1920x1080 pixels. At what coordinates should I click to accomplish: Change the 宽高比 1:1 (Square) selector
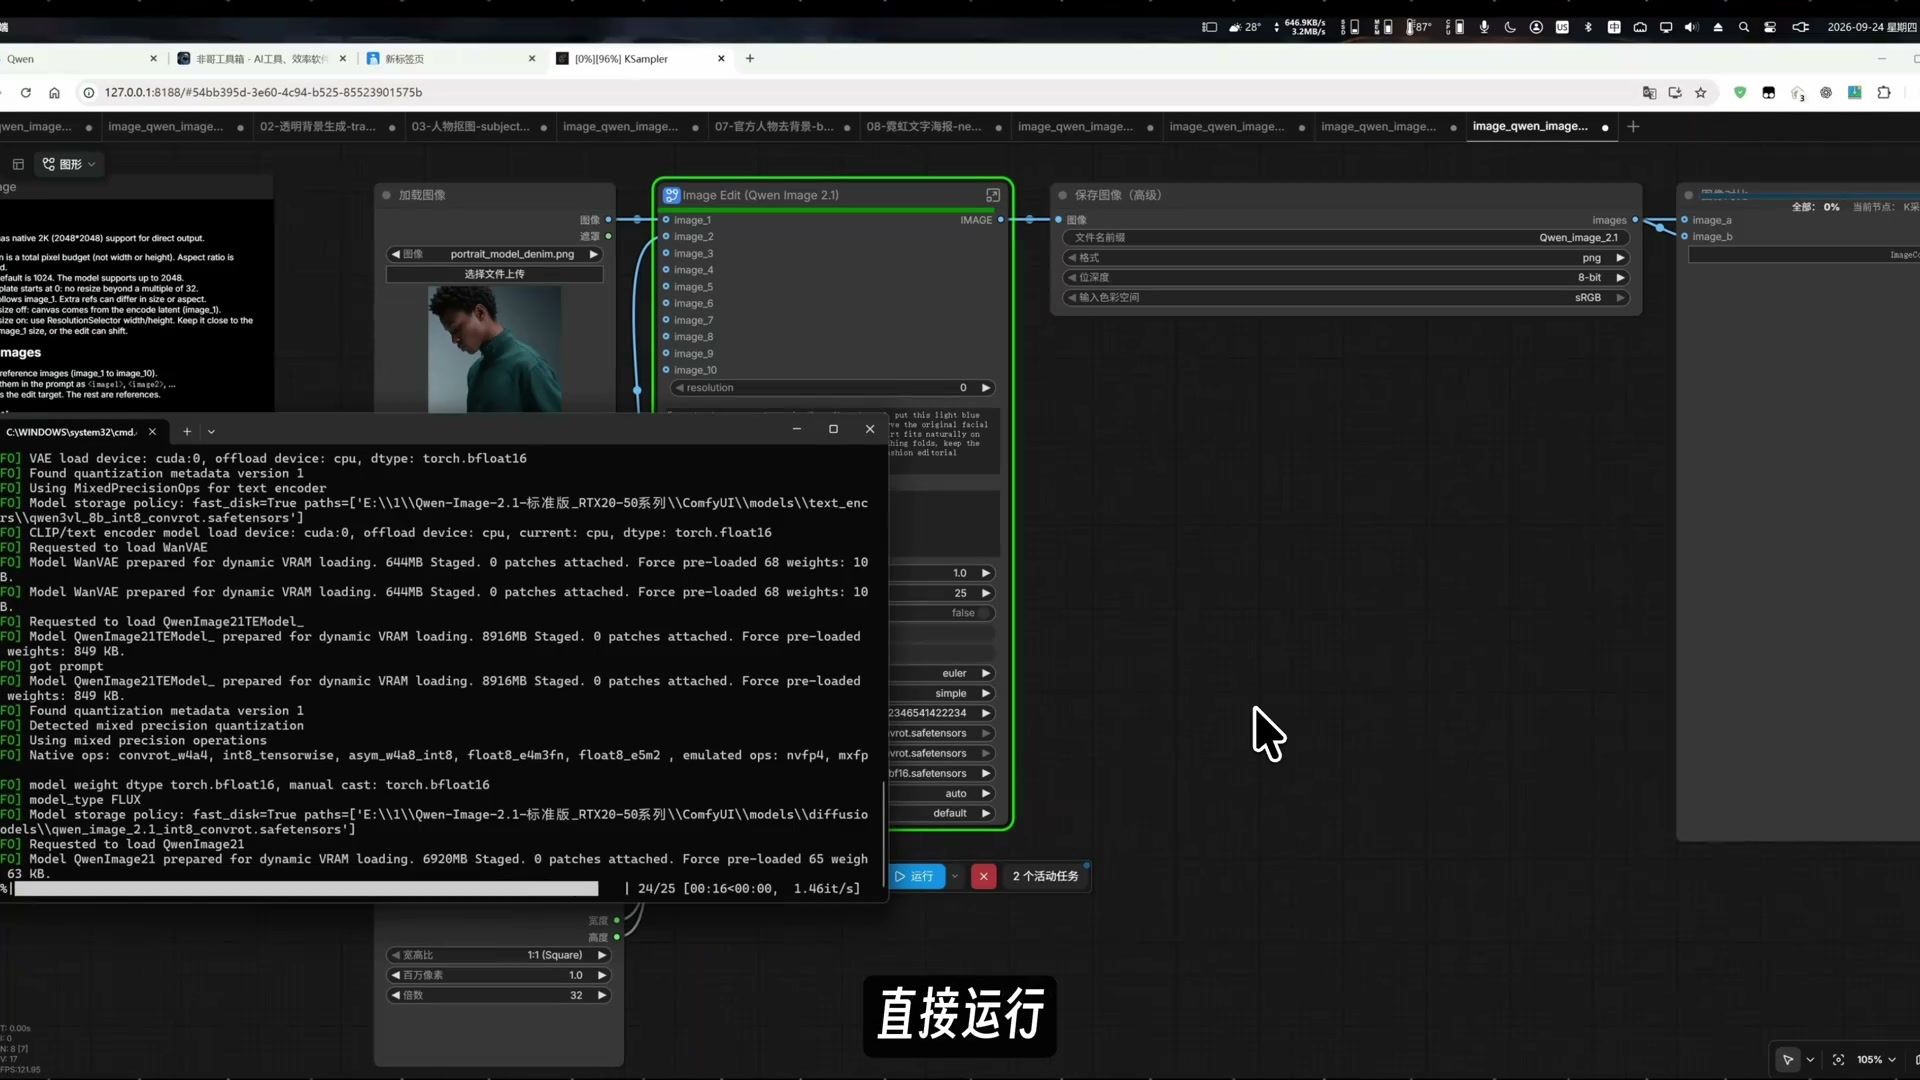point(498,955)
